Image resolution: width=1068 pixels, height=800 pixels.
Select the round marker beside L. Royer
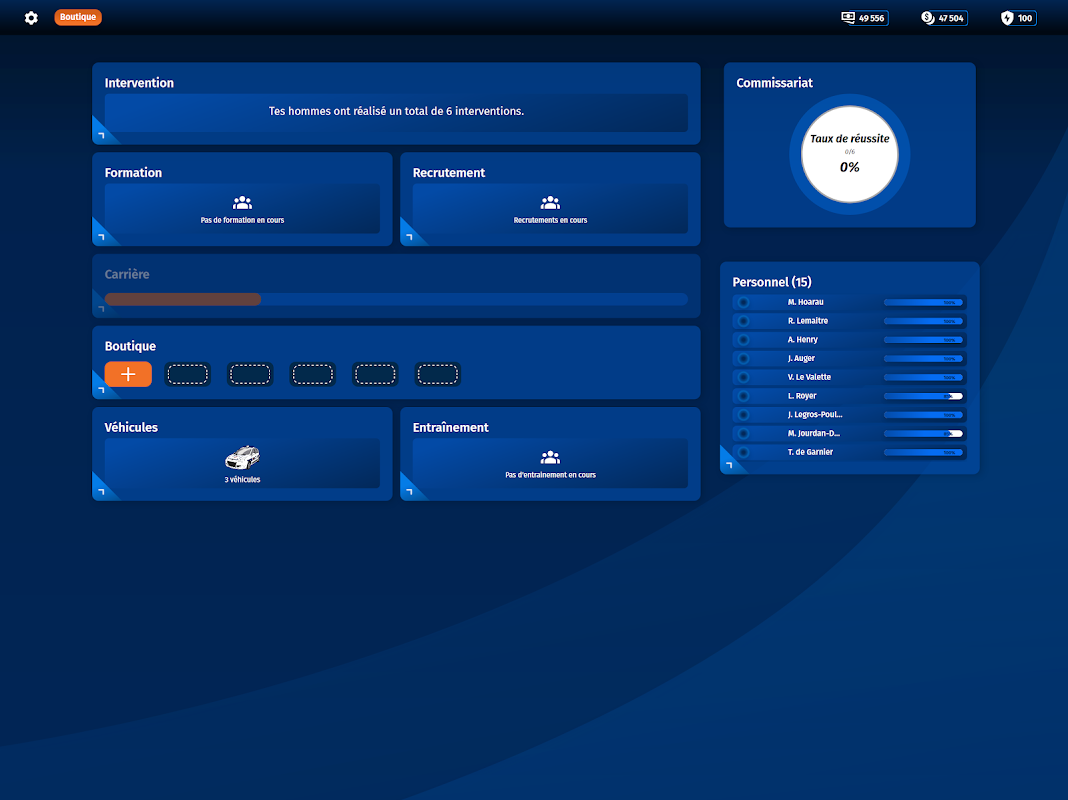743,396
